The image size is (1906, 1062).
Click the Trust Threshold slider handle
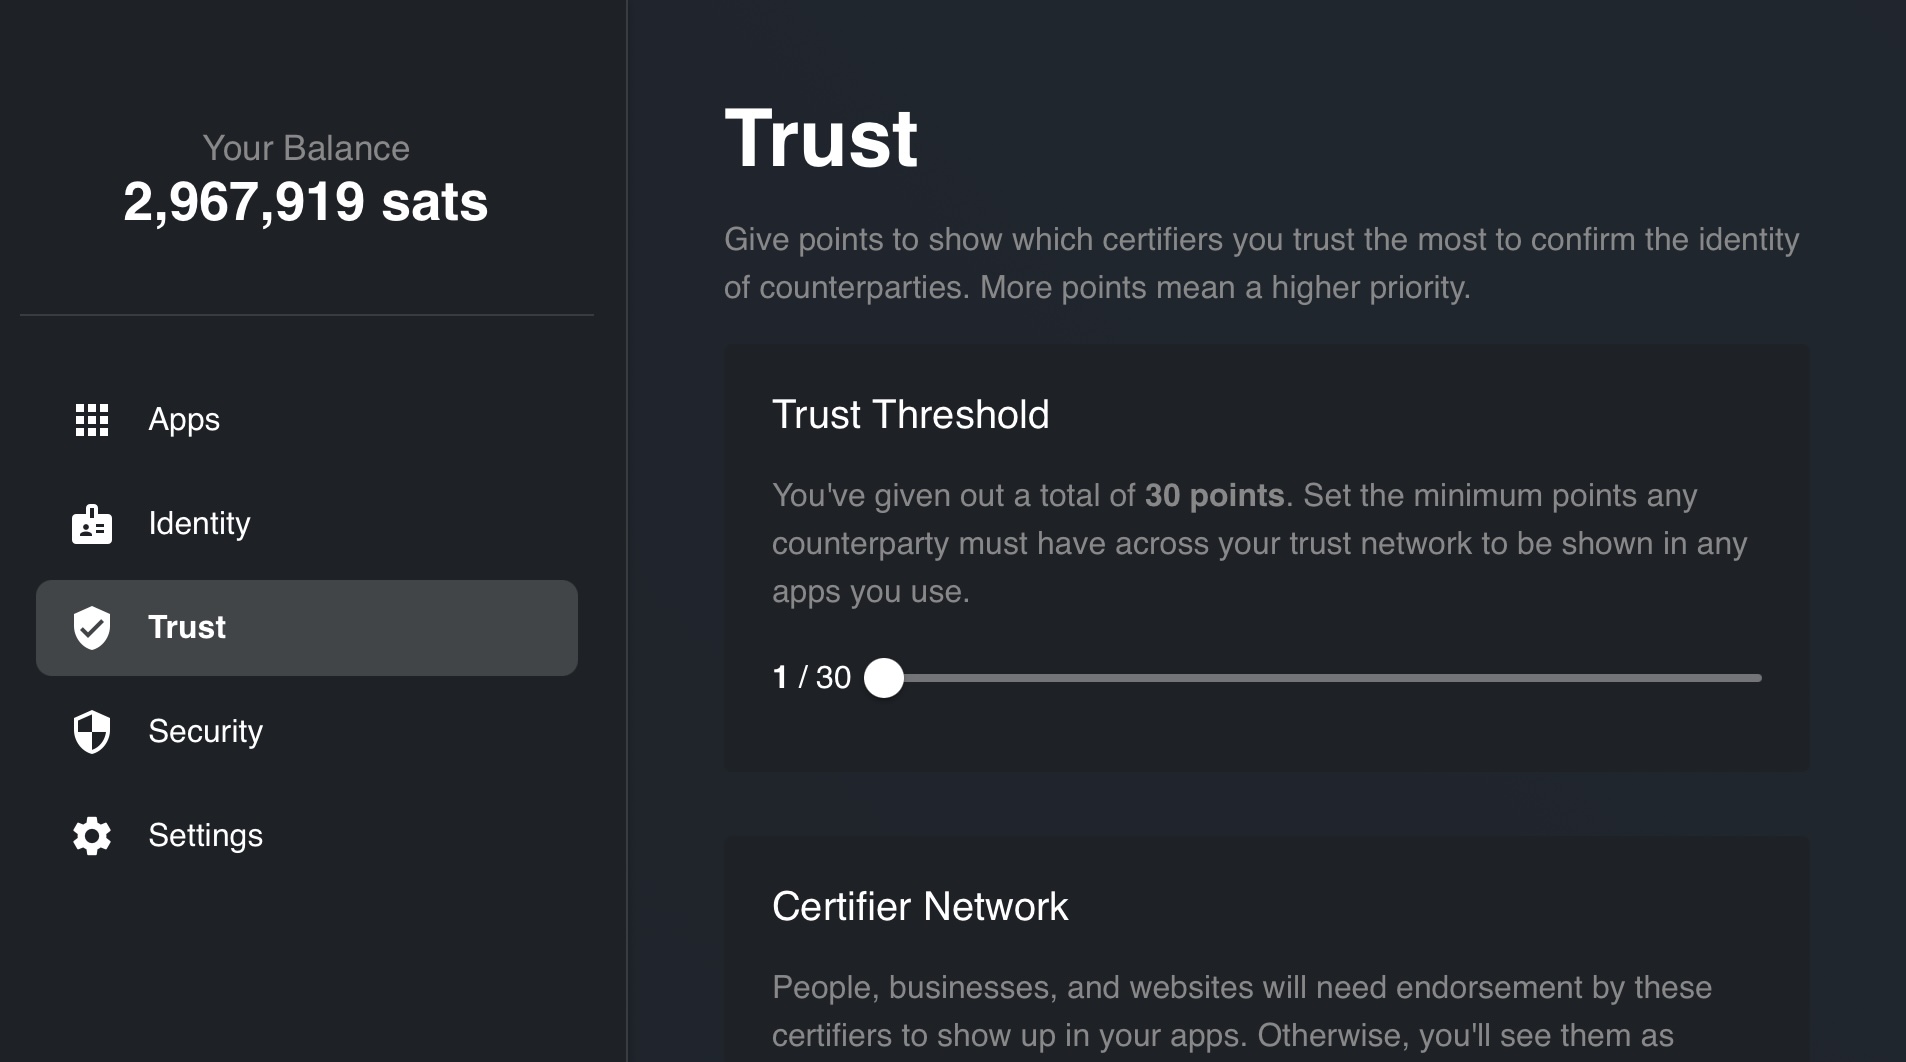tap(884, 678)
